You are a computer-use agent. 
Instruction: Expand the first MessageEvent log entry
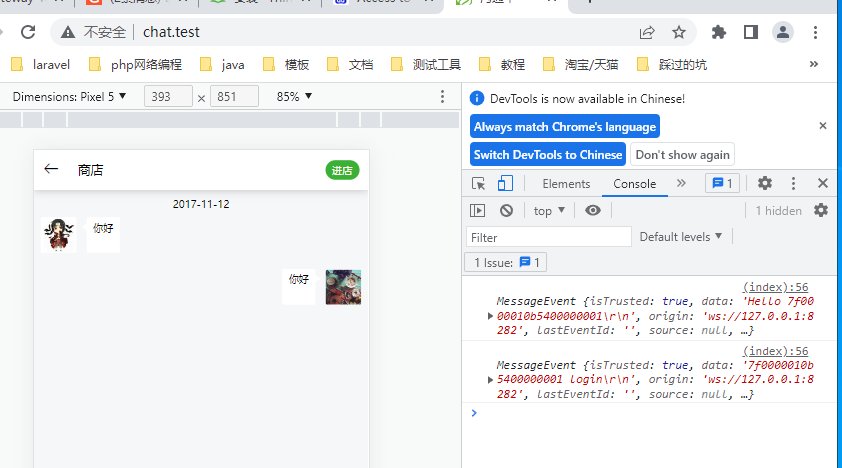pos(490,316)
